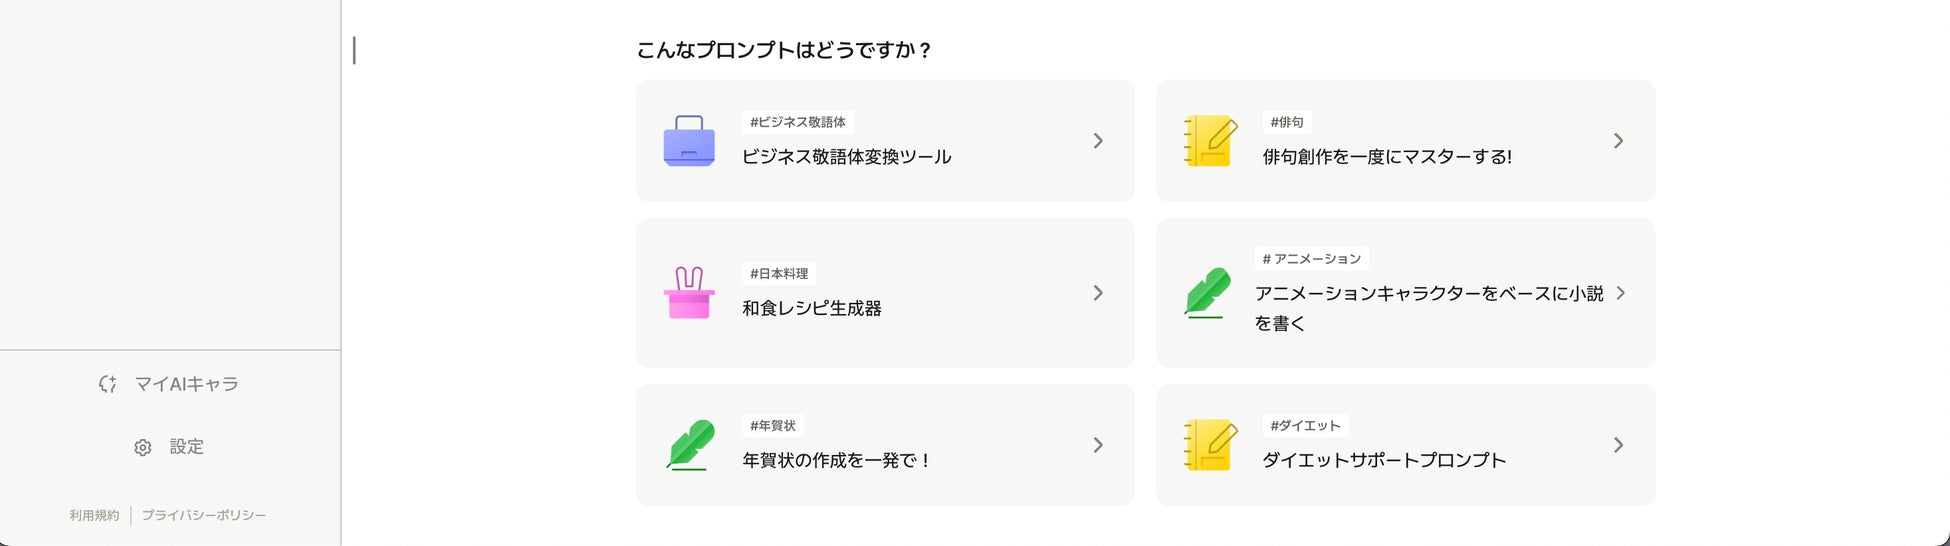Click the pink rabbit hat icon
Viewport: 1950px width, 546px height.
click(689, 293)
